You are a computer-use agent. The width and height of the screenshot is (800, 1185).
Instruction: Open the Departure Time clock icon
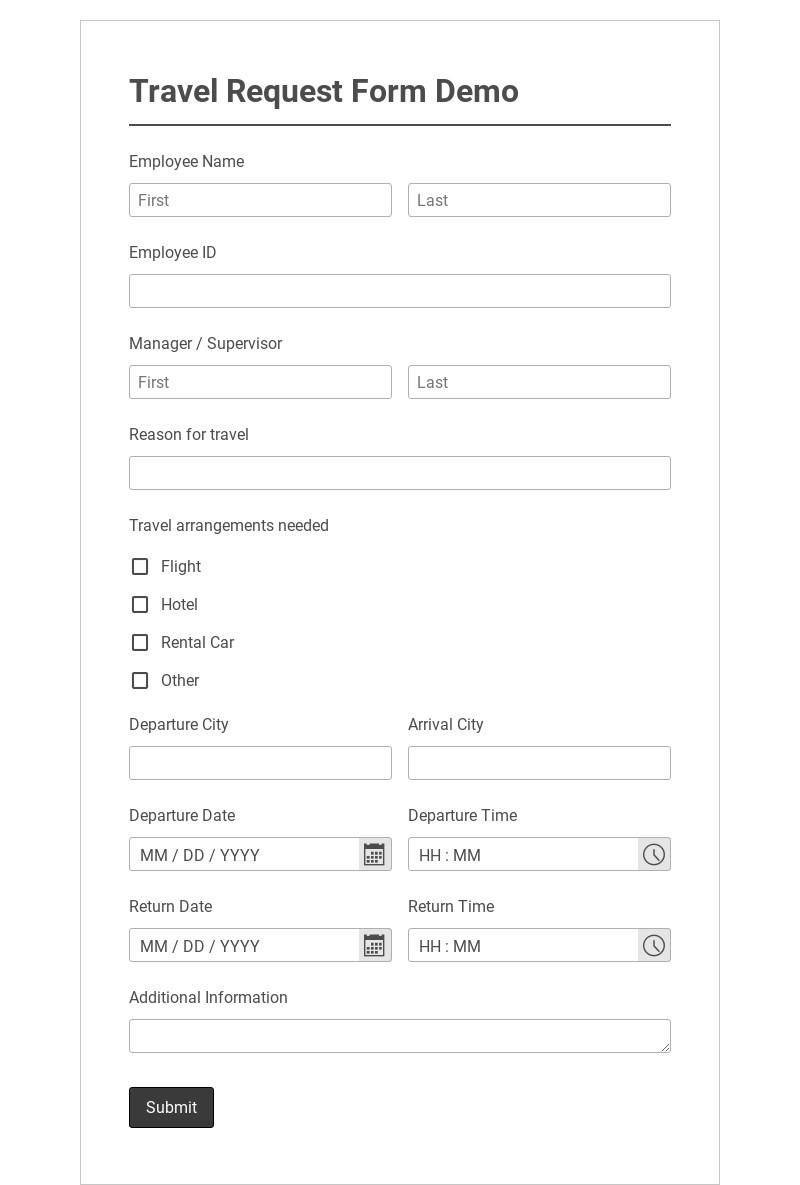[654, 855]
